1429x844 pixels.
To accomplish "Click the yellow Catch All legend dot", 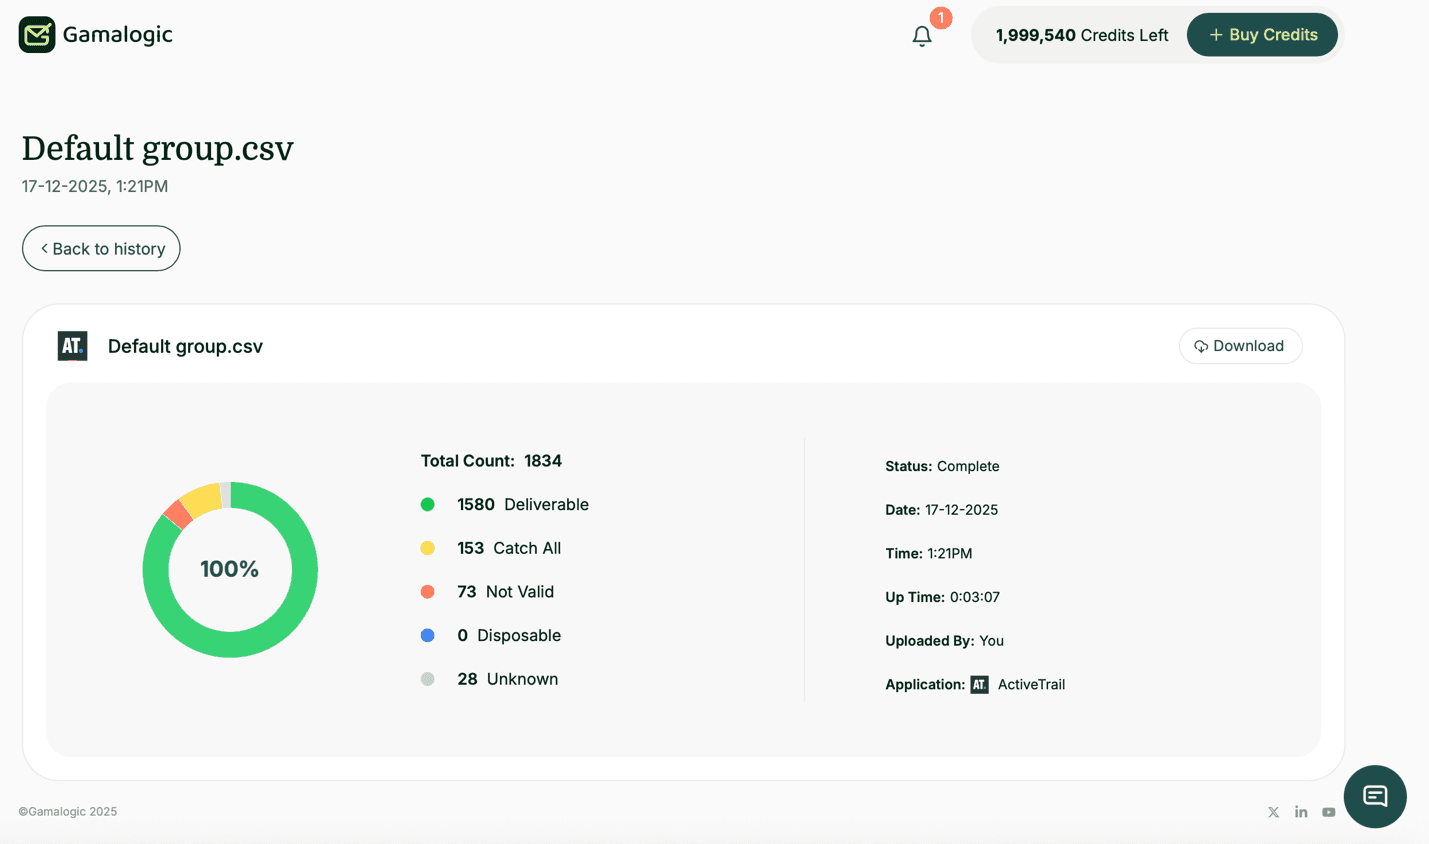I will [x=428, y=548].
